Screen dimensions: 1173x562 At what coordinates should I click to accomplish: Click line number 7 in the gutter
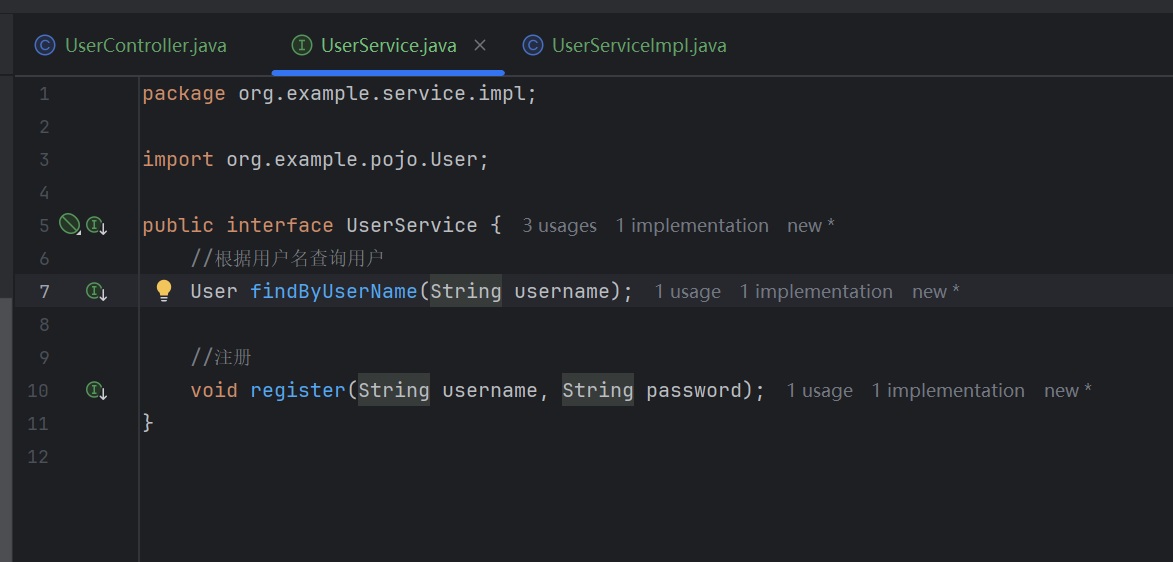tap(44, 291)
